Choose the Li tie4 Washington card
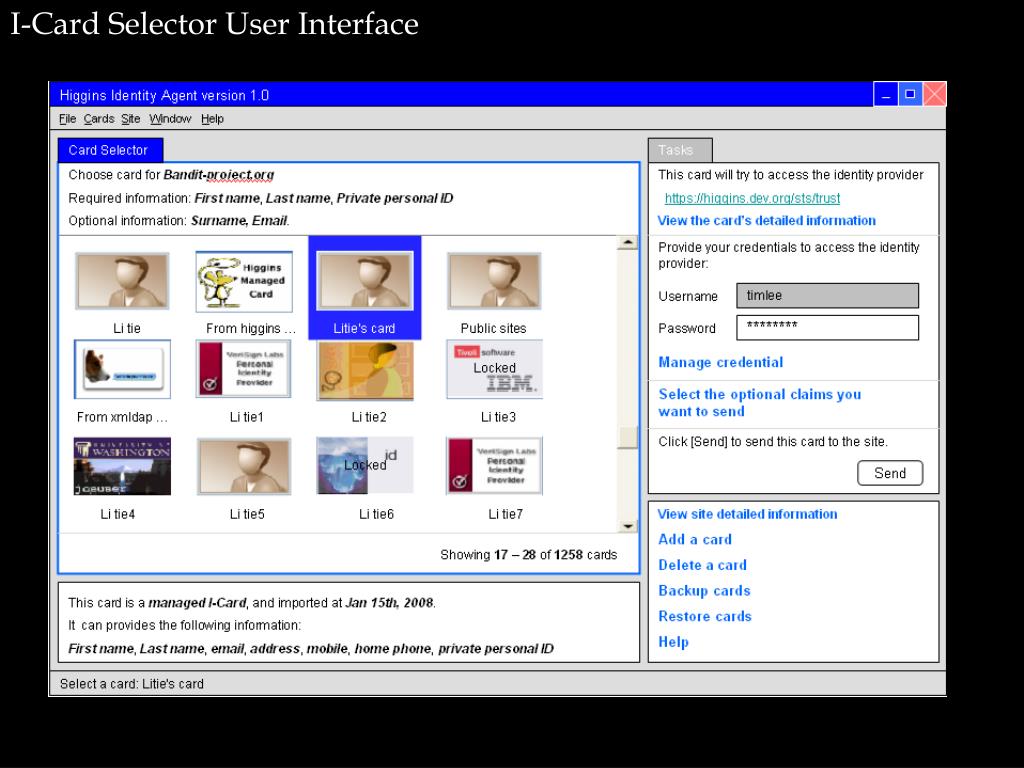Screen dimensions: 1024x768 [122, 466]
